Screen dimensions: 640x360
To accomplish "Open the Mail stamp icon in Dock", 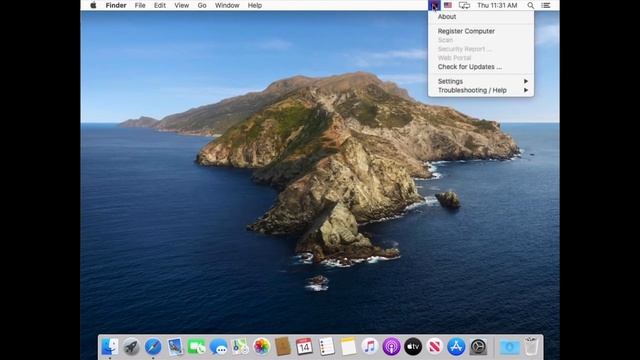I will (x=175, y=347).
